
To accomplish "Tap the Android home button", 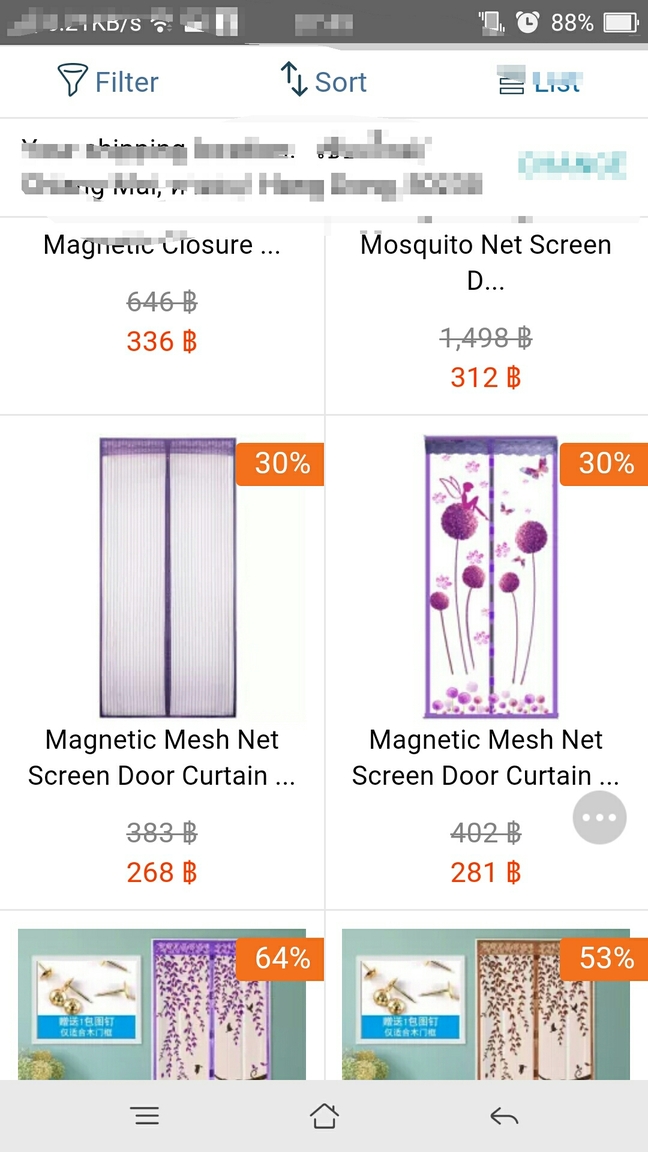I will 324,1116.
